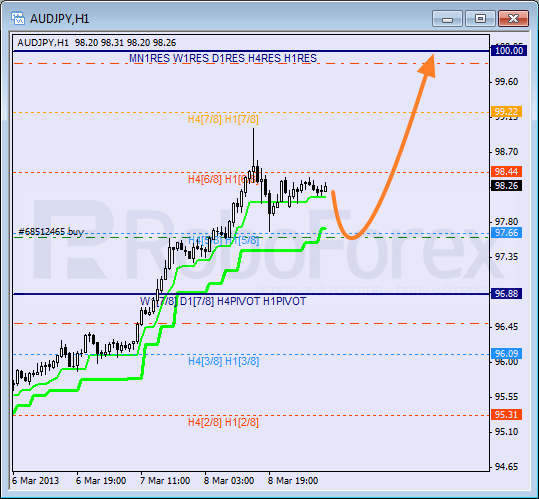Click the H4[7/8] H1[7/8] level label
The height and width of the screenshot is (499, 539).
[x=223, y=120]
